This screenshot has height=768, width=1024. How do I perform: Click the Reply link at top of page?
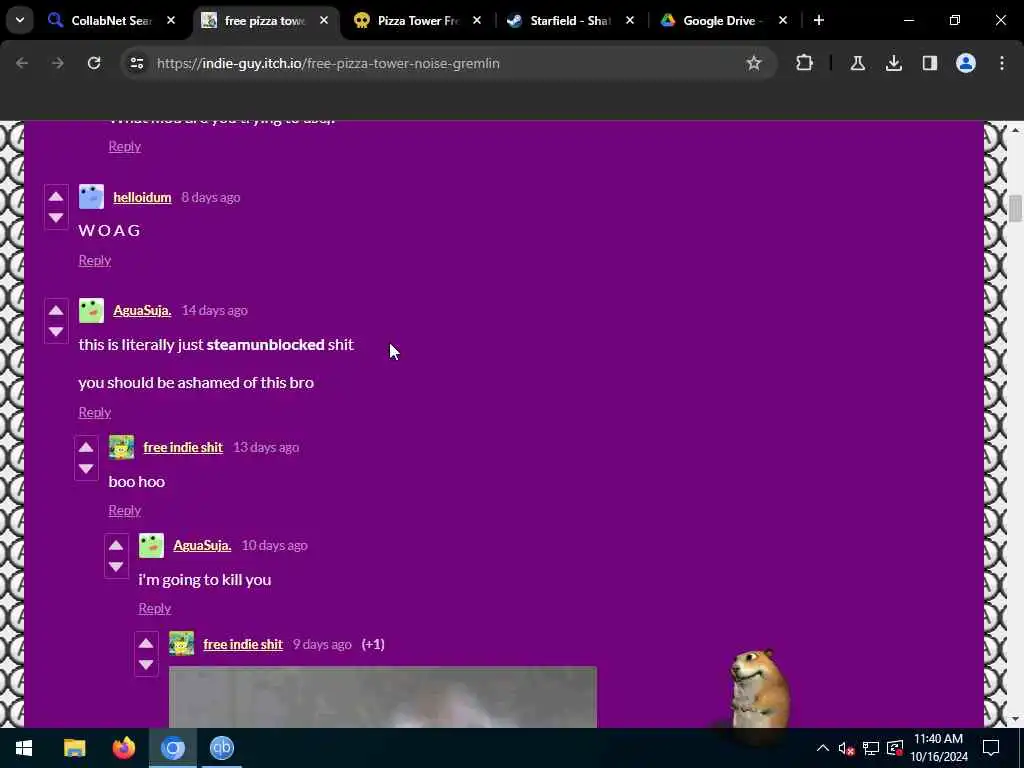(125, 146)
